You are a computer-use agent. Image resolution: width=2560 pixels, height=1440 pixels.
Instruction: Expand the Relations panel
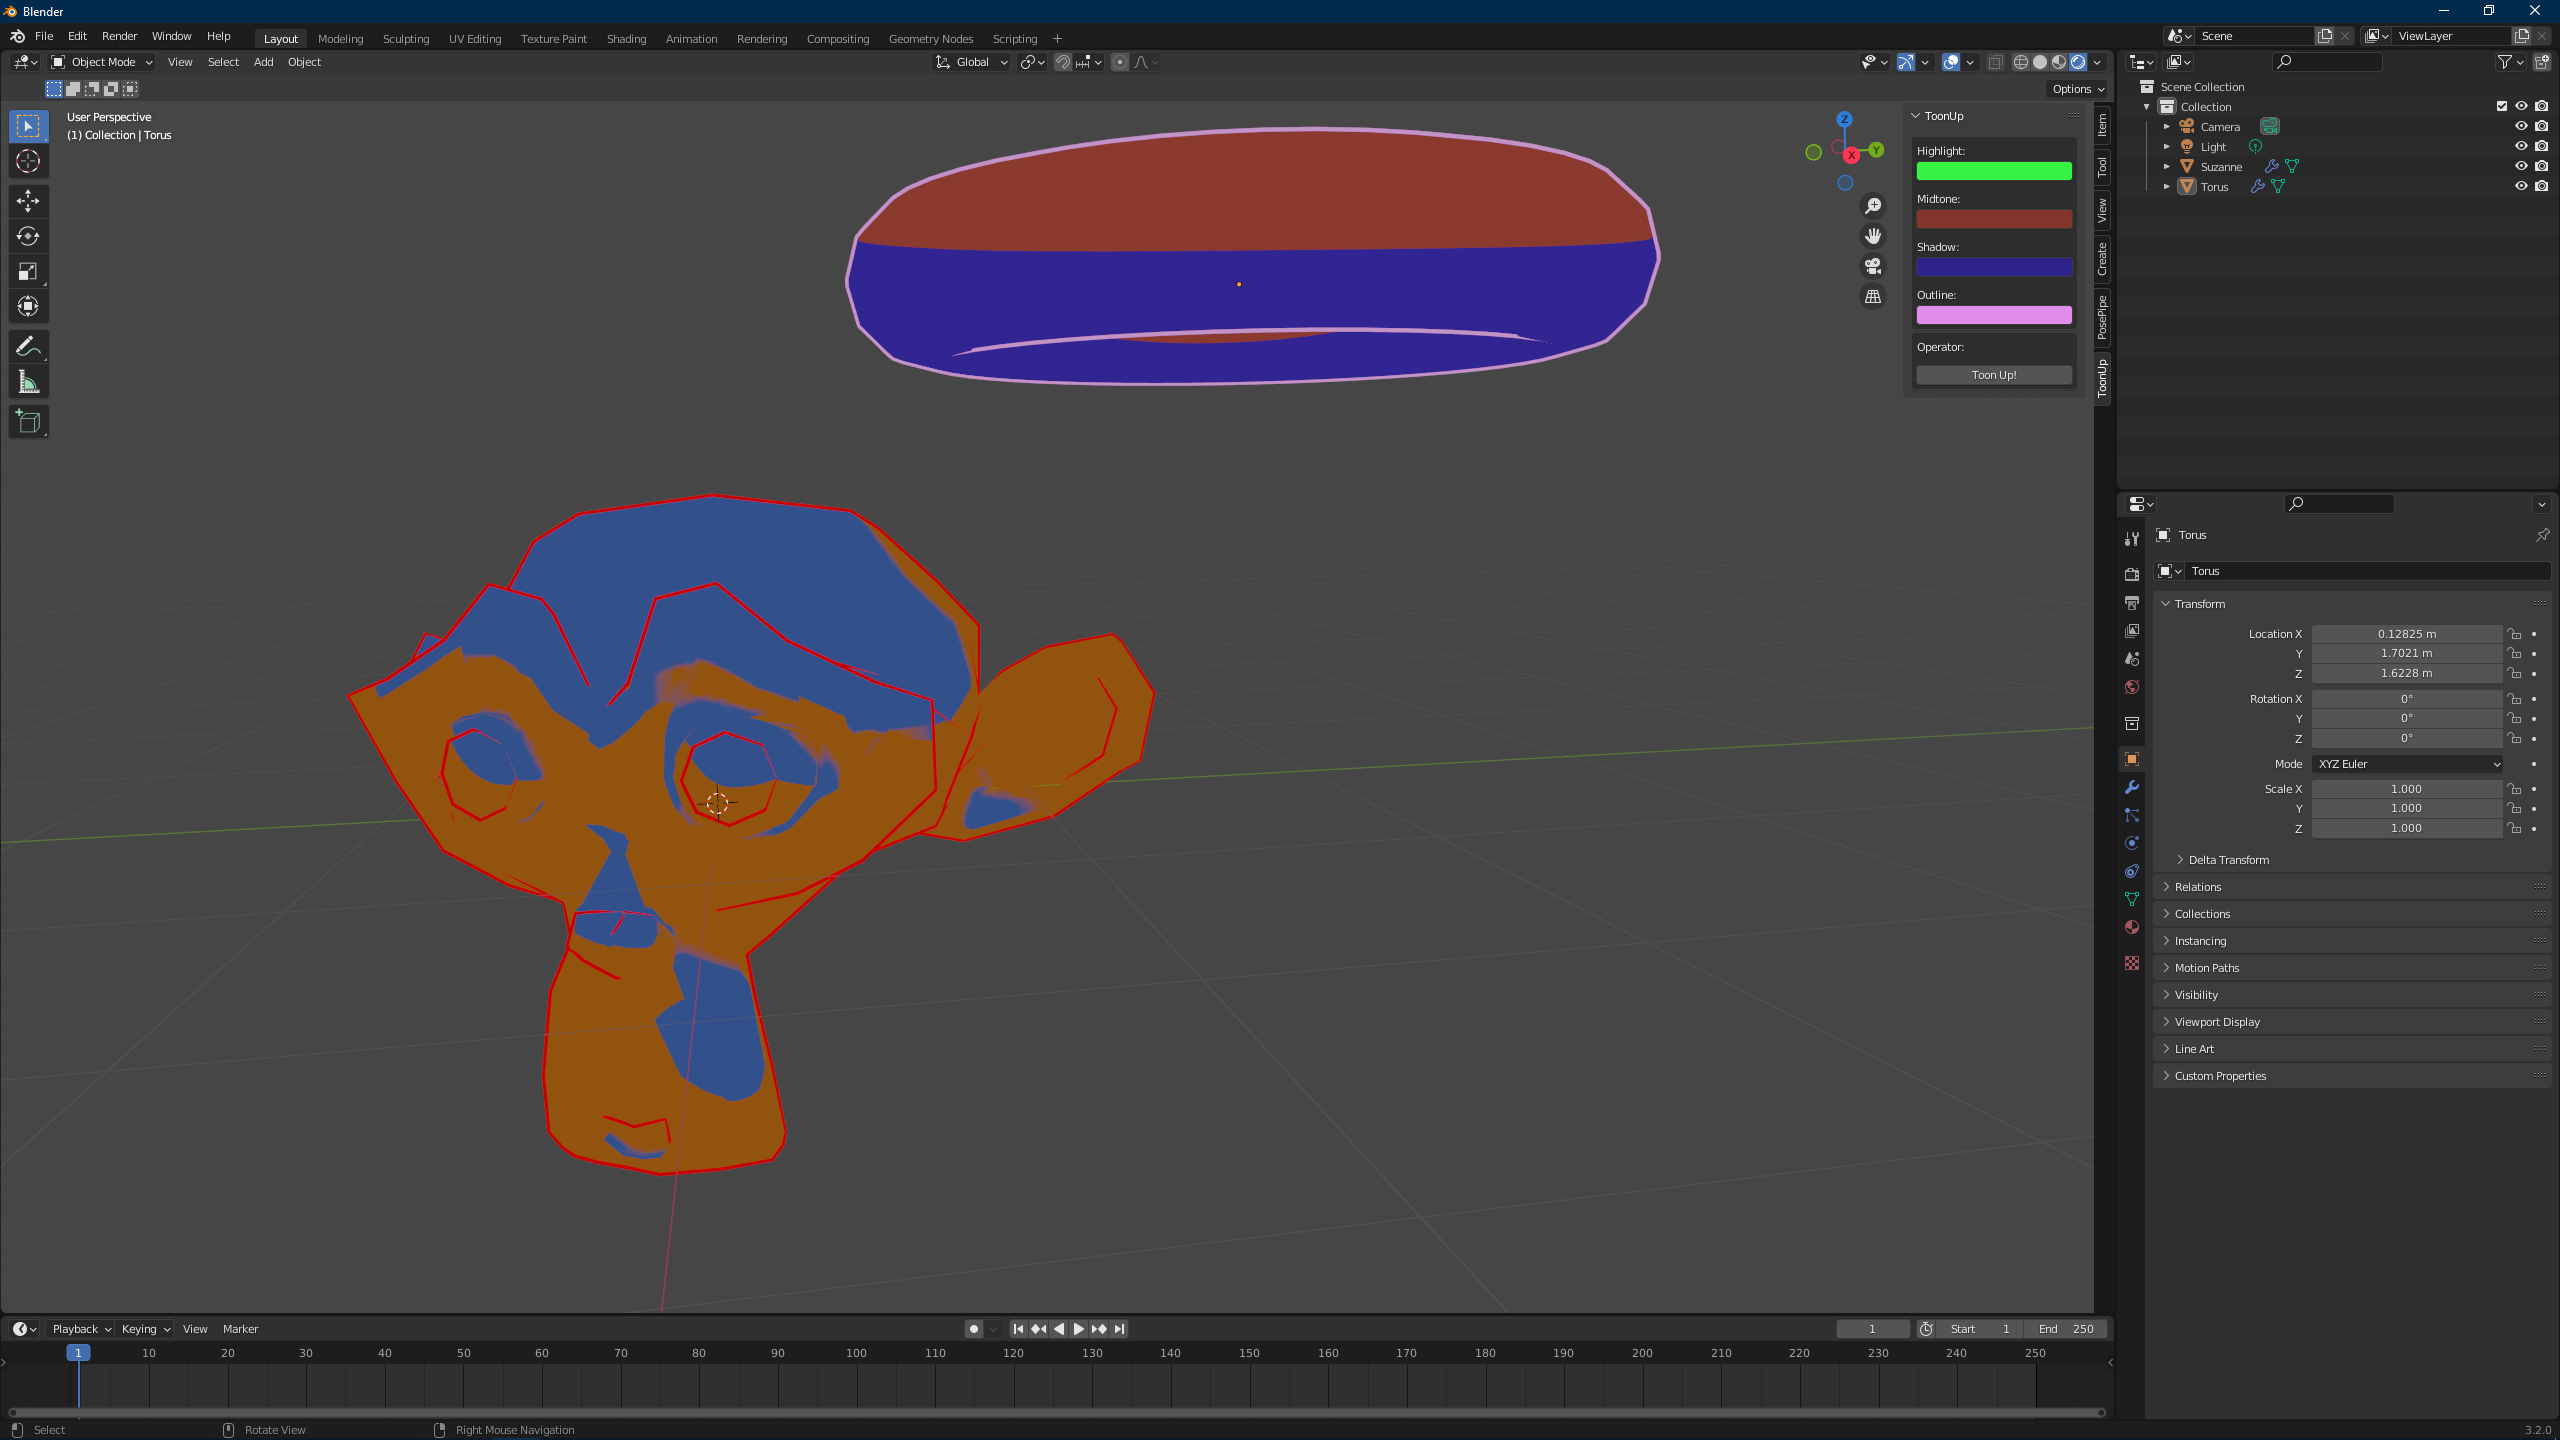coord(2354,887)
